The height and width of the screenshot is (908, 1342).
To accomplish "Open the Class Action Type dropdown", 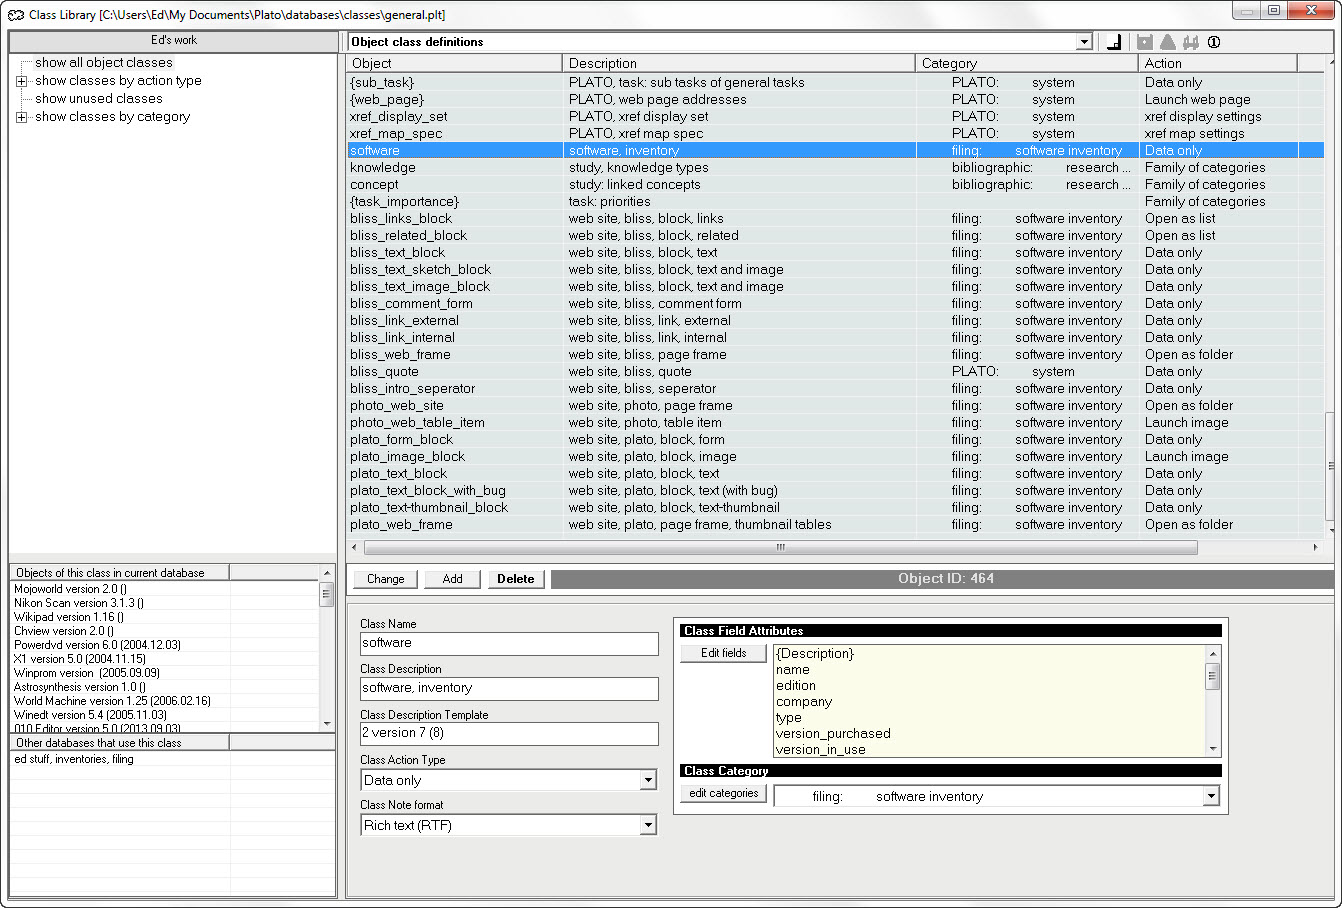I will tap(648, 780).
